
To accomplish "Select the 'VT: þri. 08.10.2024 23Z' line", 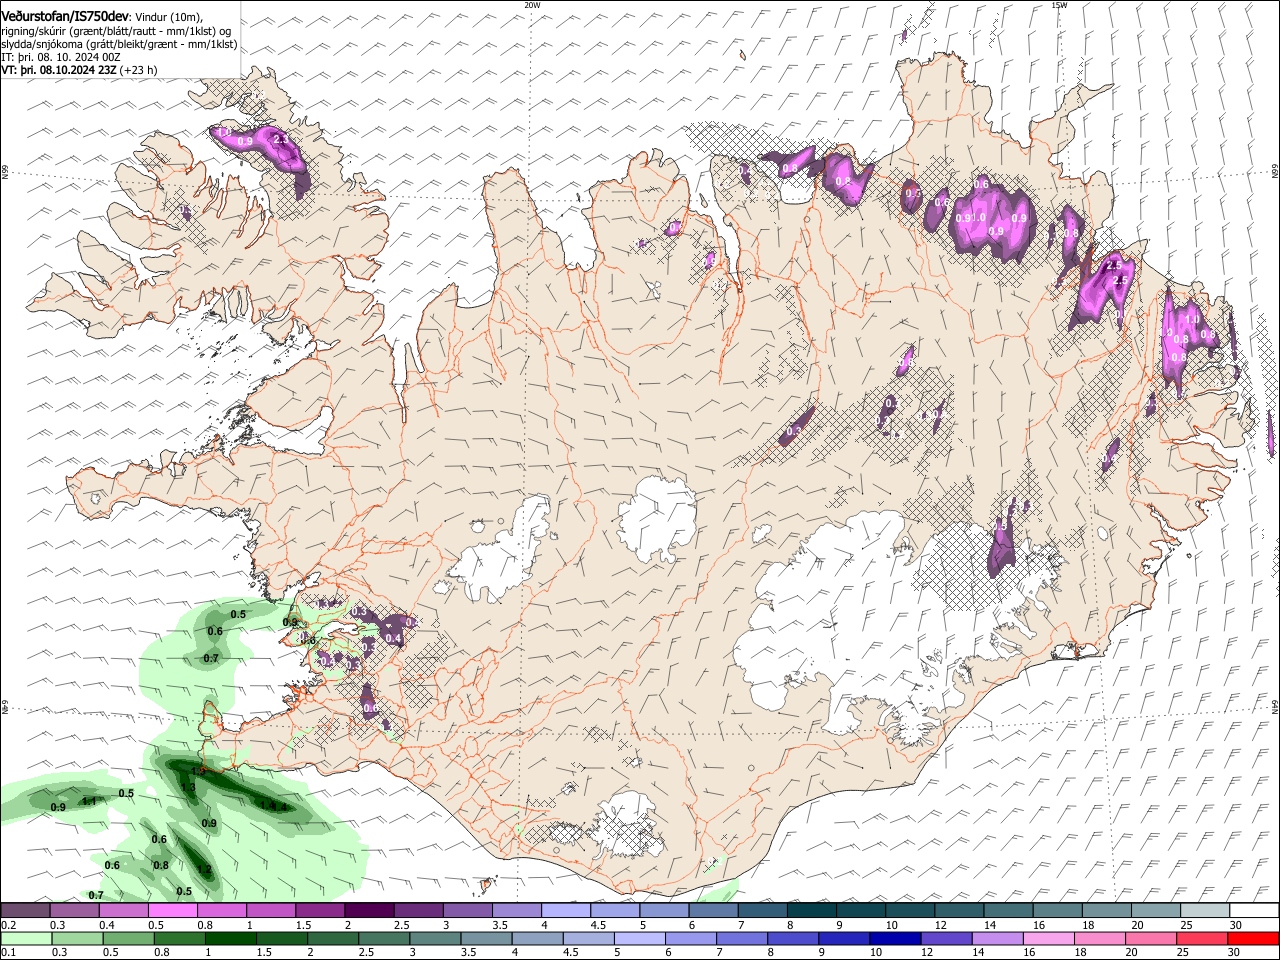I will pos(59,71).
